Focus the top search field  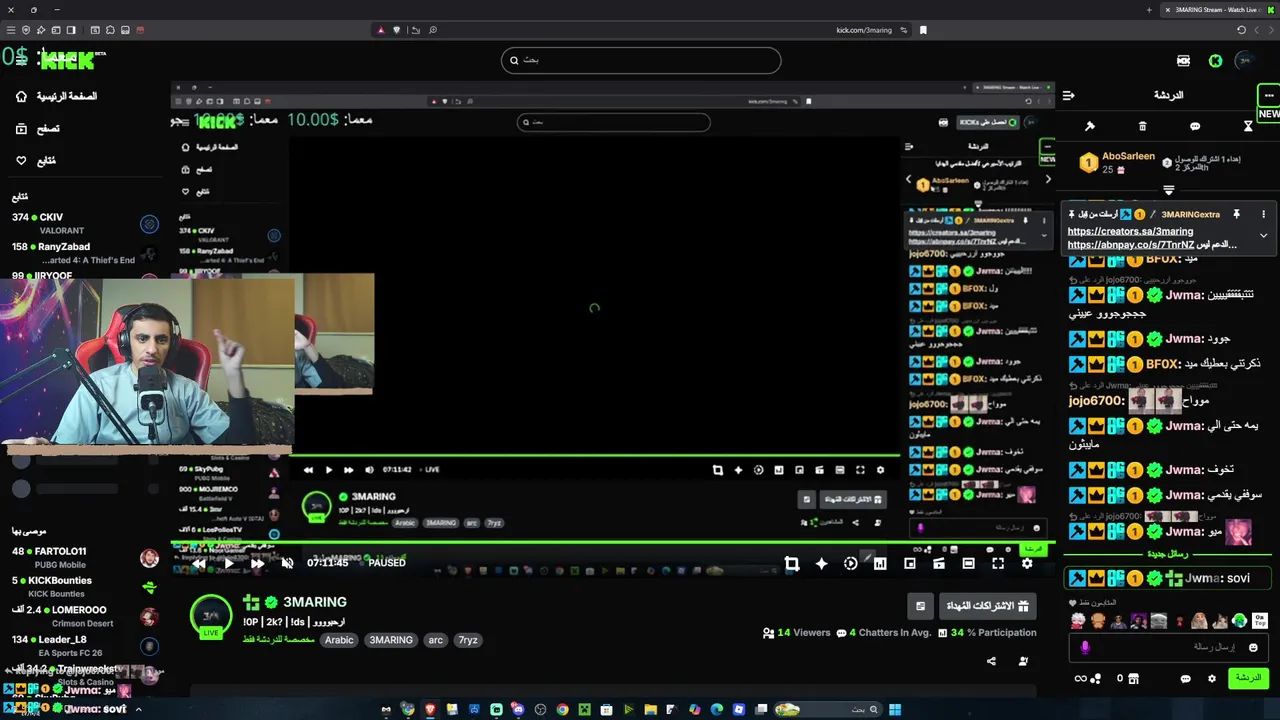pyautogui.click(x=641, y=60)
